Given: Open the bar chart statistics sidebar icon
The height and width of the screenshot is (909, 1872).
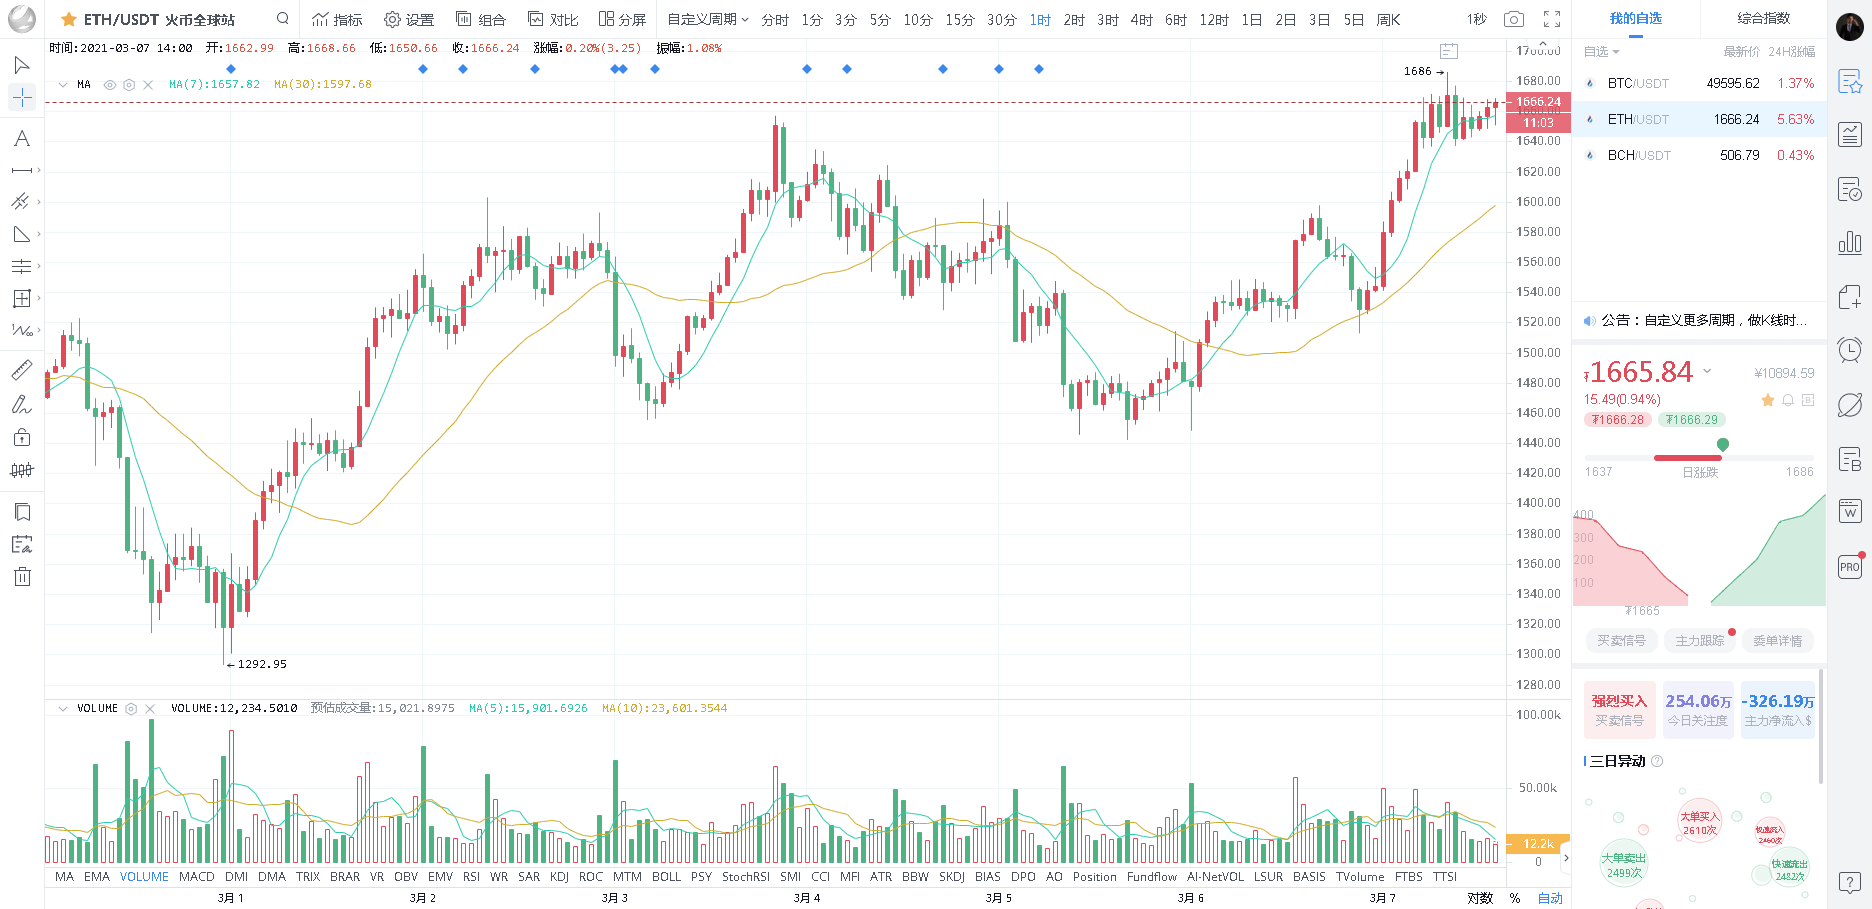Looking at the screenshot, I should pos(1850,242).
